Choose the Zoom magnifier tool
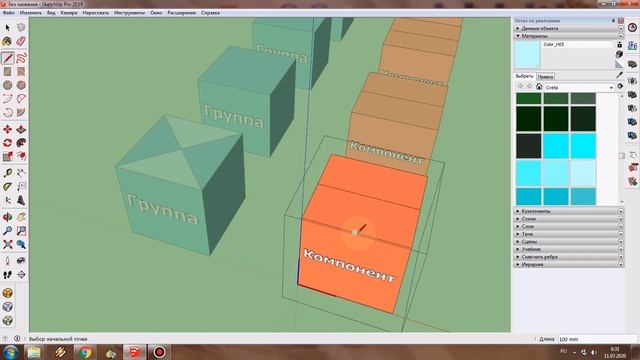This screenshot has width=640, height=360. click(x=8, y=231)
